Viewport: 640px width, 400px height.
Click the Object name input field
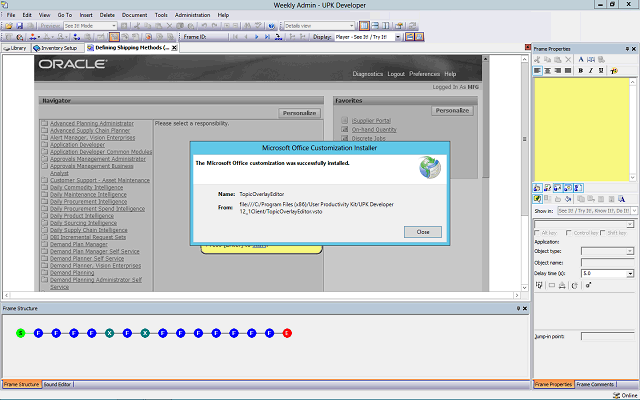tap(607, 262)
